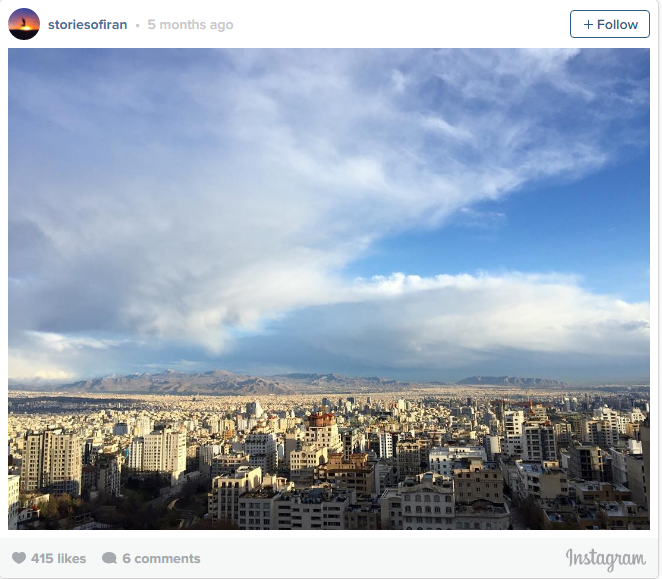Click the storiesofiran username link

87,24
